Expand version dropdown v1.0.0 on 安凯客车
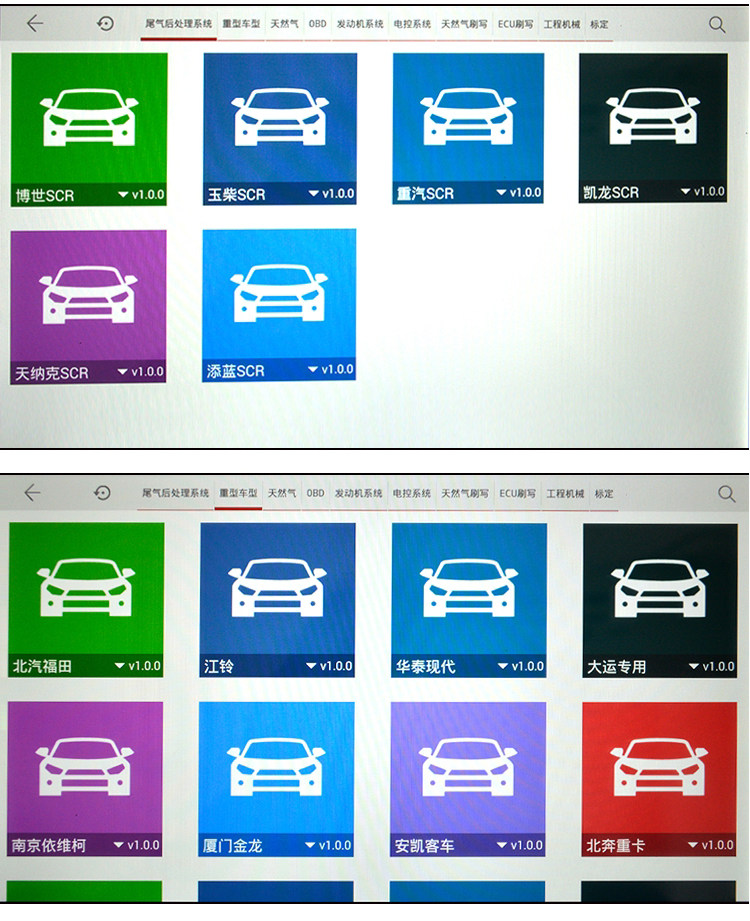The width and height of the screenshot is (750, 921). point(520,846)
